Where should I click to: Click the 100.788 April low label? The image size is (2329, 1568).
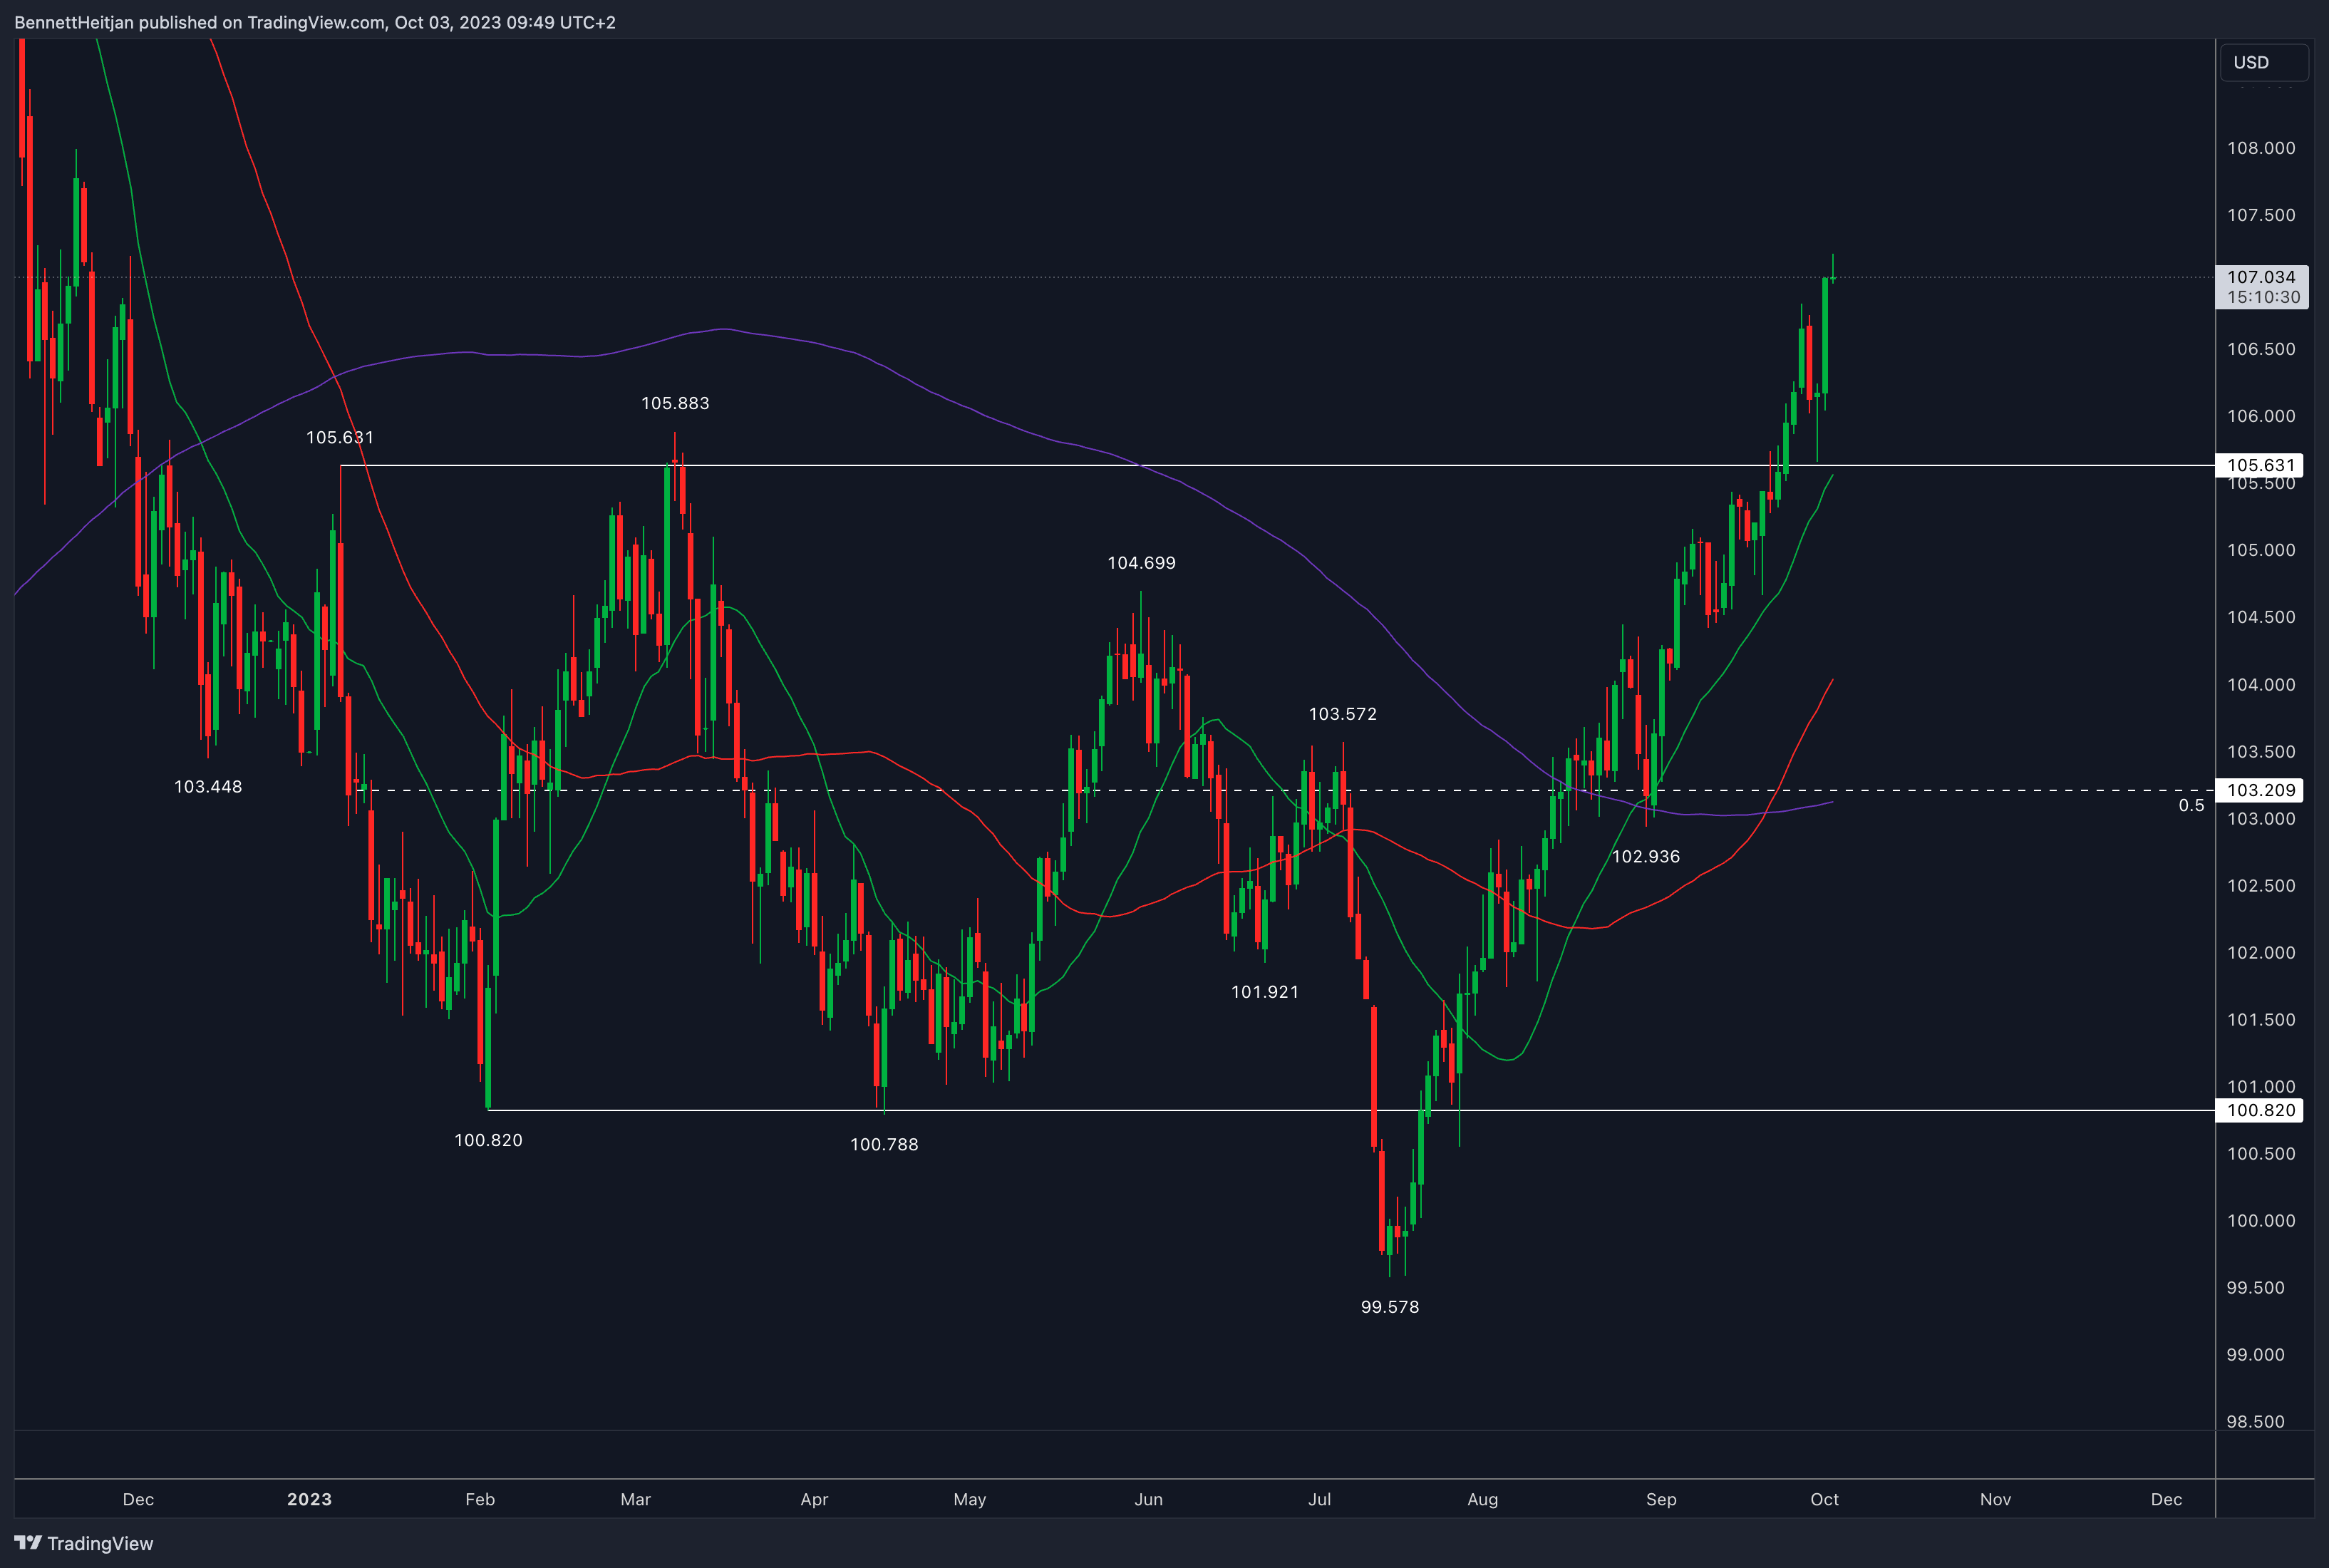pos(884,1144)
